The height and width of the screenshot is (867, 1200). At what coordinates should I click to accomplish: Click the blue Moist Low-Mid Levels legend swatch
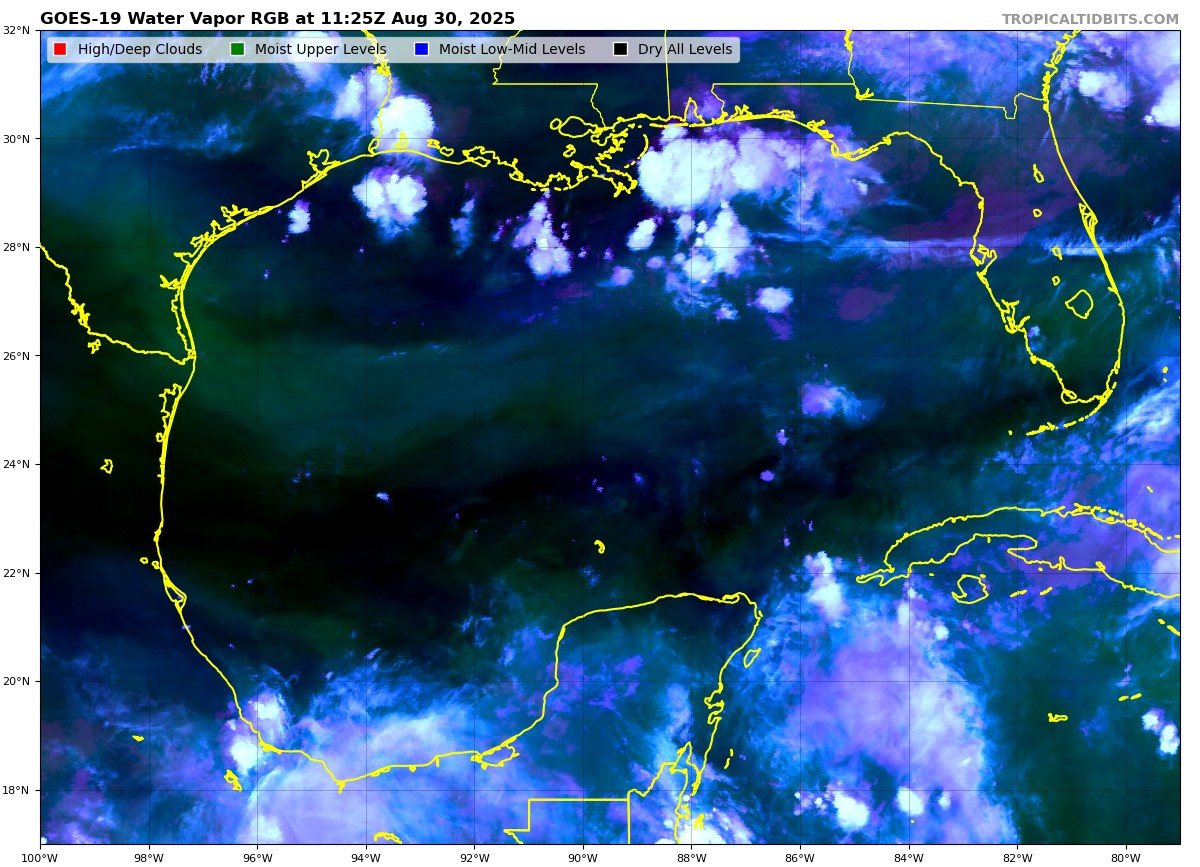coord(421,49)
